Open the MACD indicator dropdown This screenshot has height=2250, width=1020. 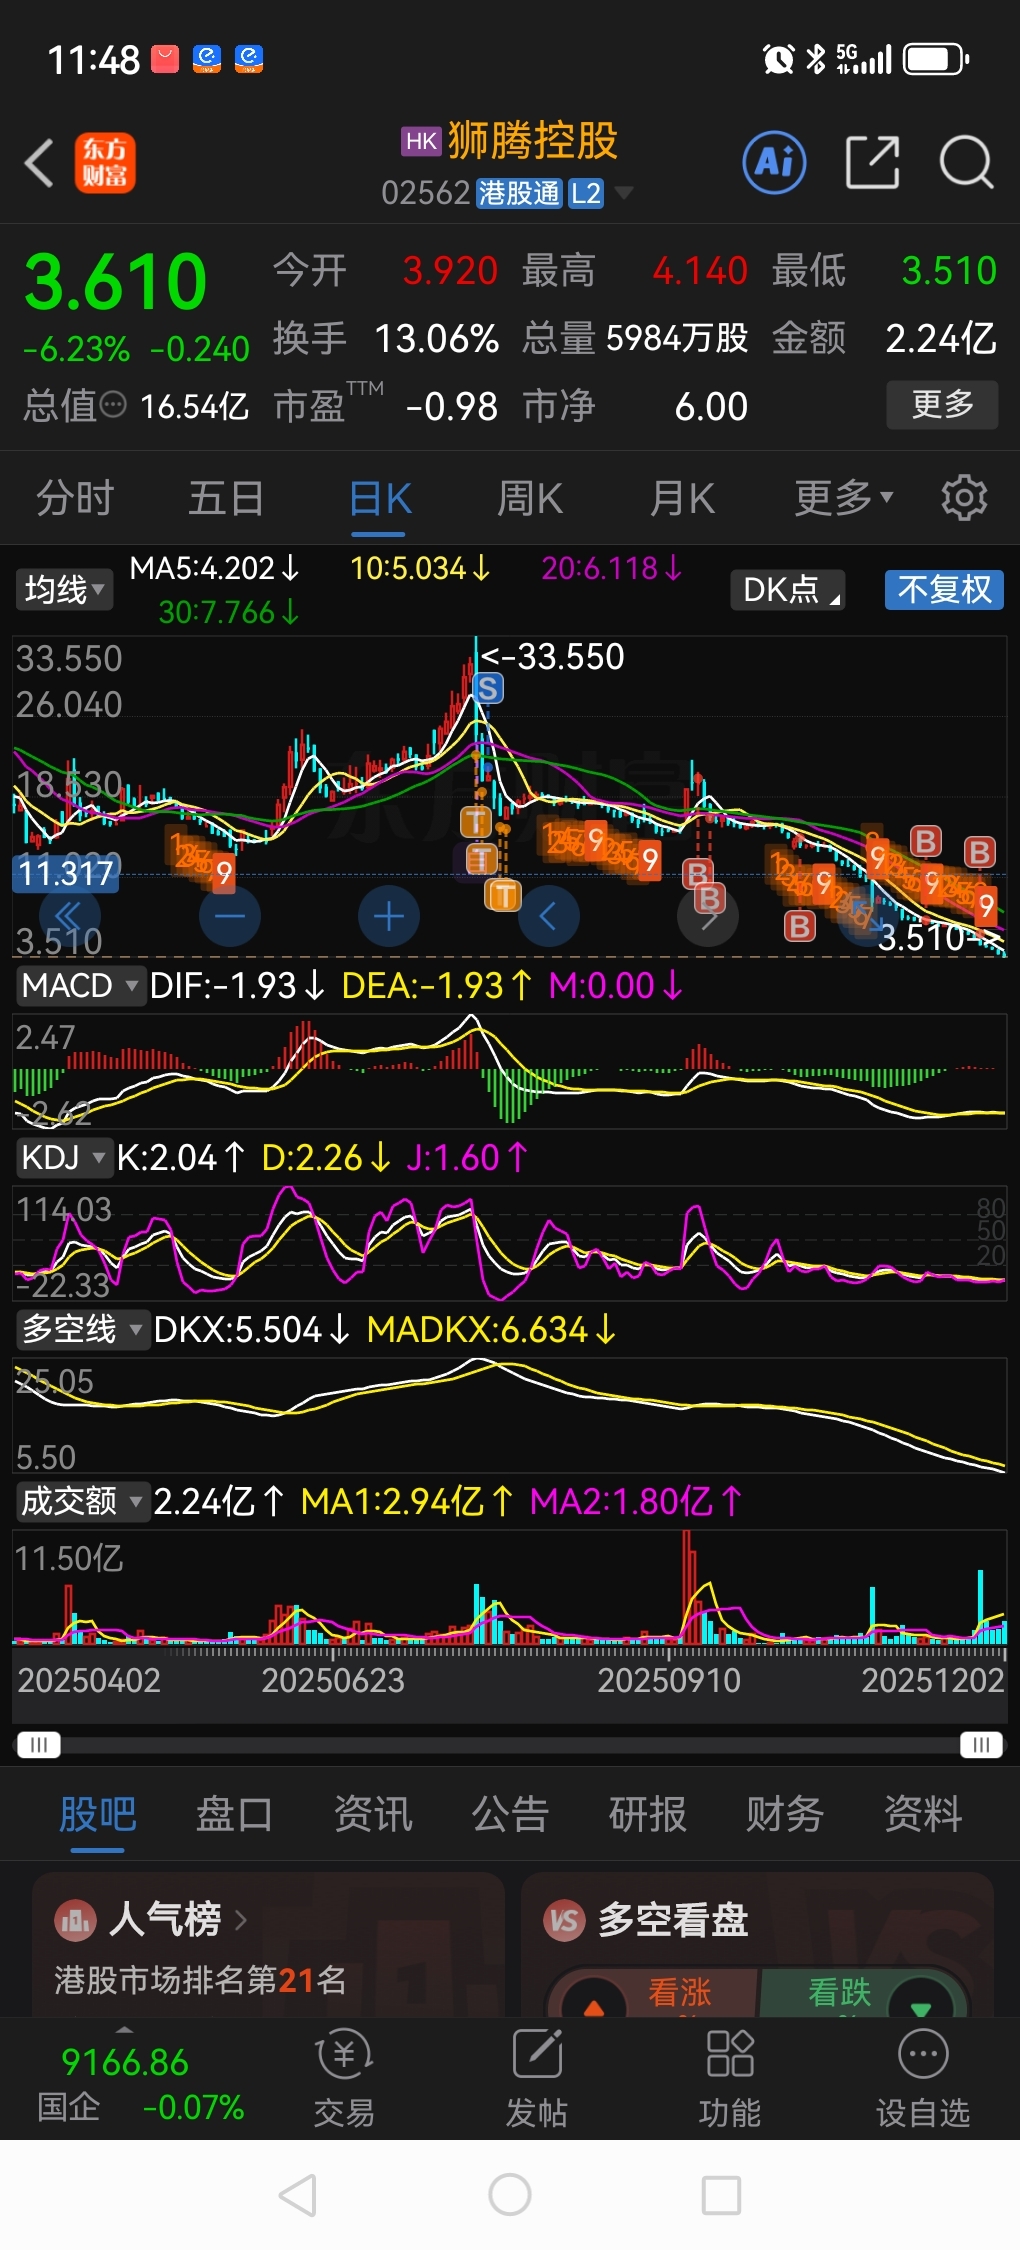coord(80,986)
